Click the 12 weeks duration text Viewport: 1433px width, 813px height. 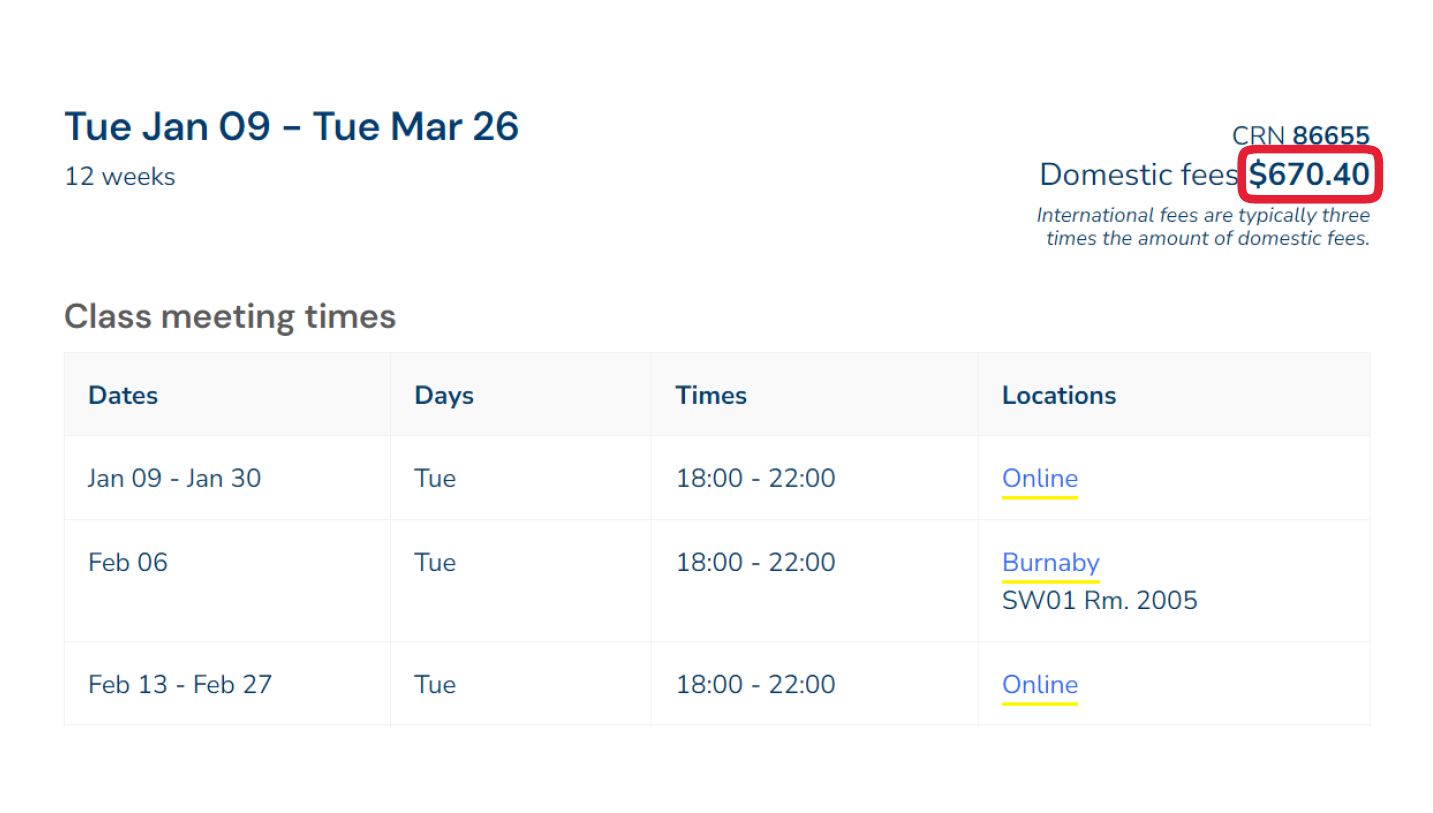tap(119, 177)
